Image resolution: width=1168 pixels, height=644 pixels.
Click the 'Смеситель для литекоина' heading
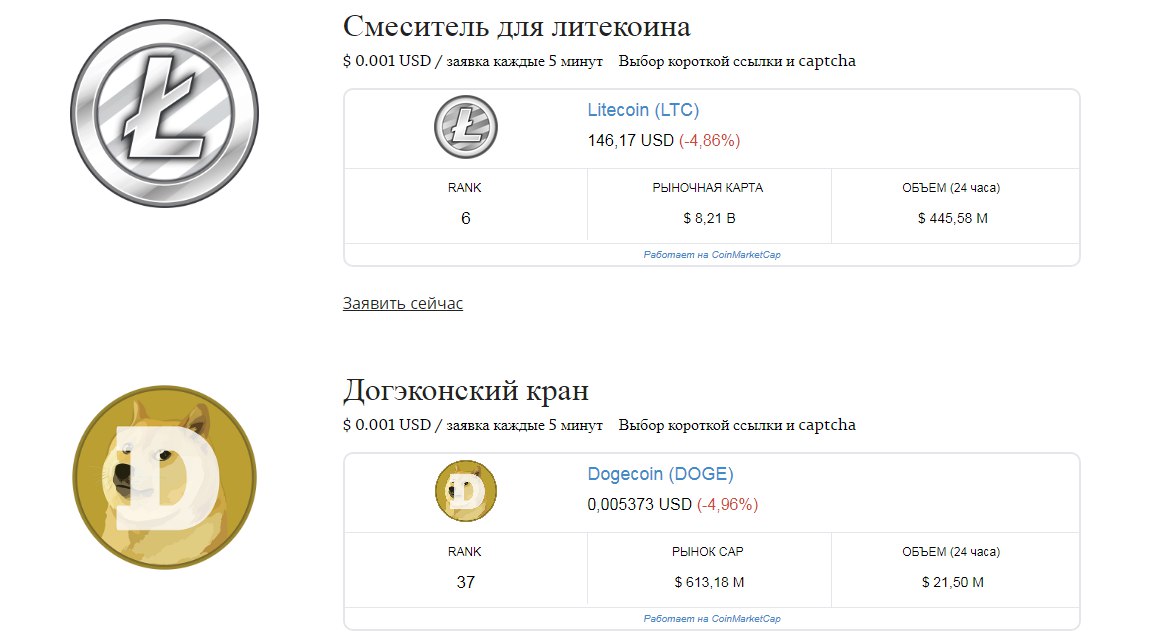pyautogui.click(x=516, y=26)
